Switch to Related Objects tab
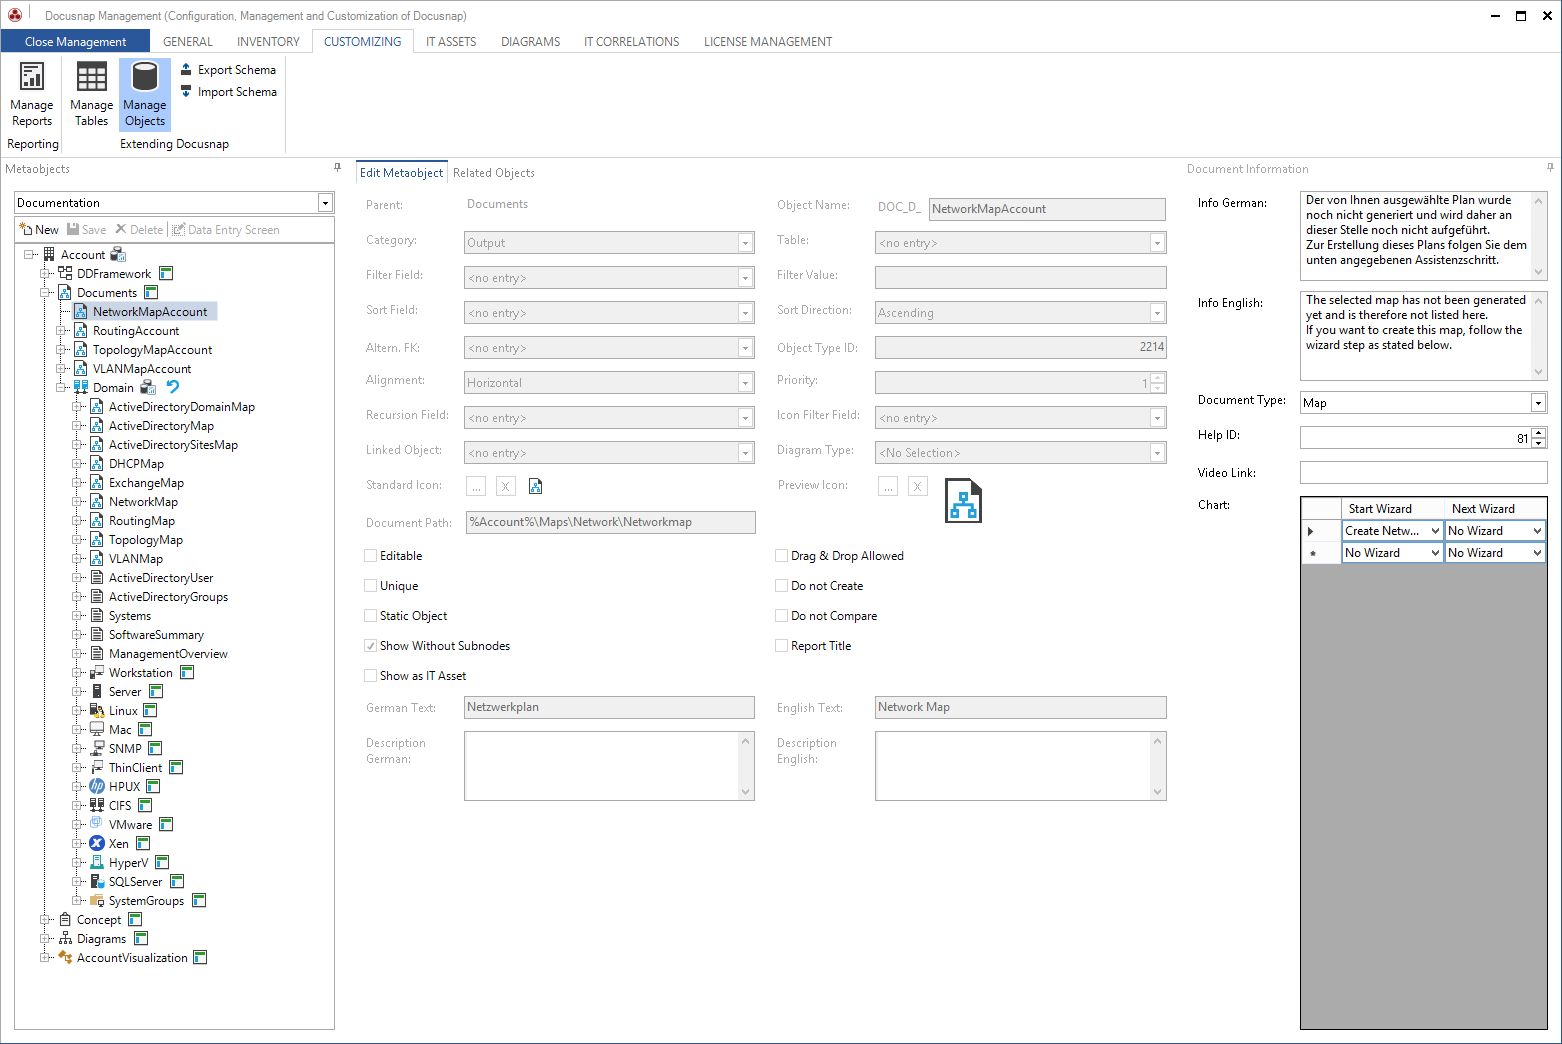The height and width of the screenshot is (1044, 1562). point(494,173)
